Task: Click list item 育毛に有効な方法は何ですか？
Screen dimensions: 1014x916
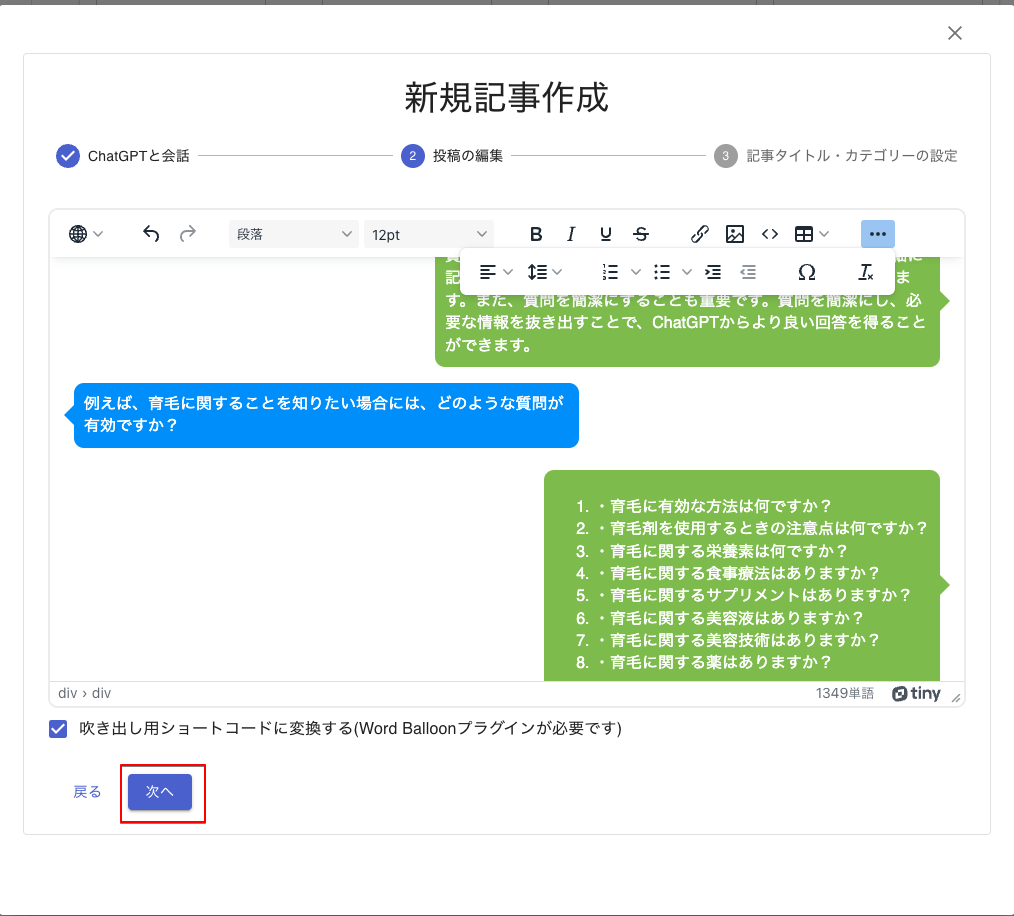Action: 720,506
